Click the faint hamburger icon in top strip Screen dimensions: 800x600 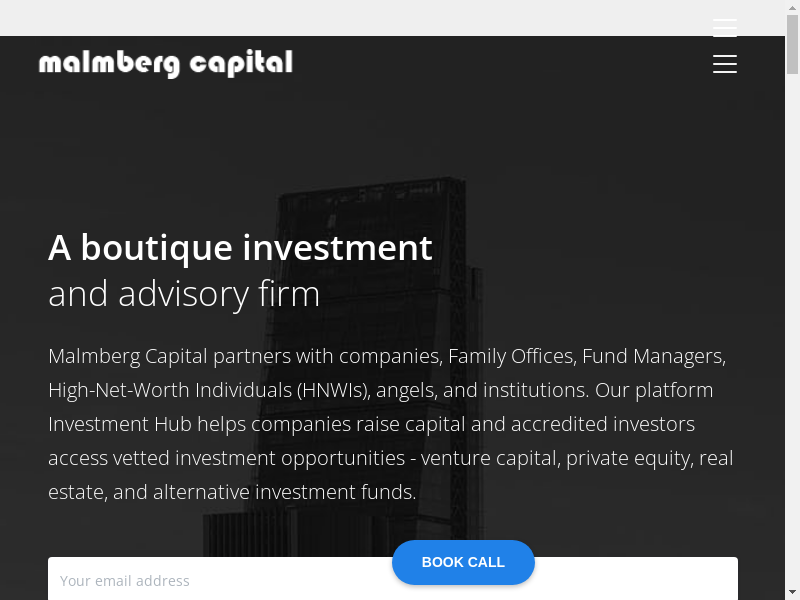[x=725, y=27]
